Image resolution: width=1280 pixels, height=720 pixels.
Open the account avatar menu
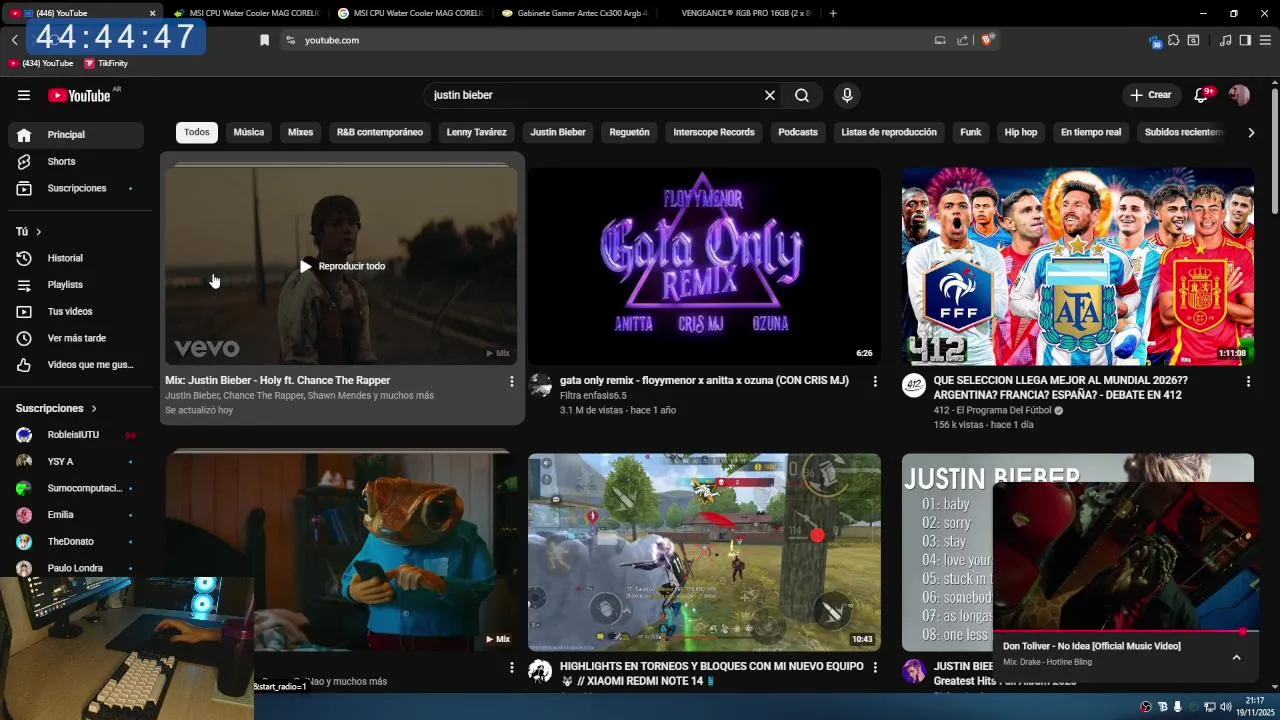pyautogui.click(x=1239, y=95)
